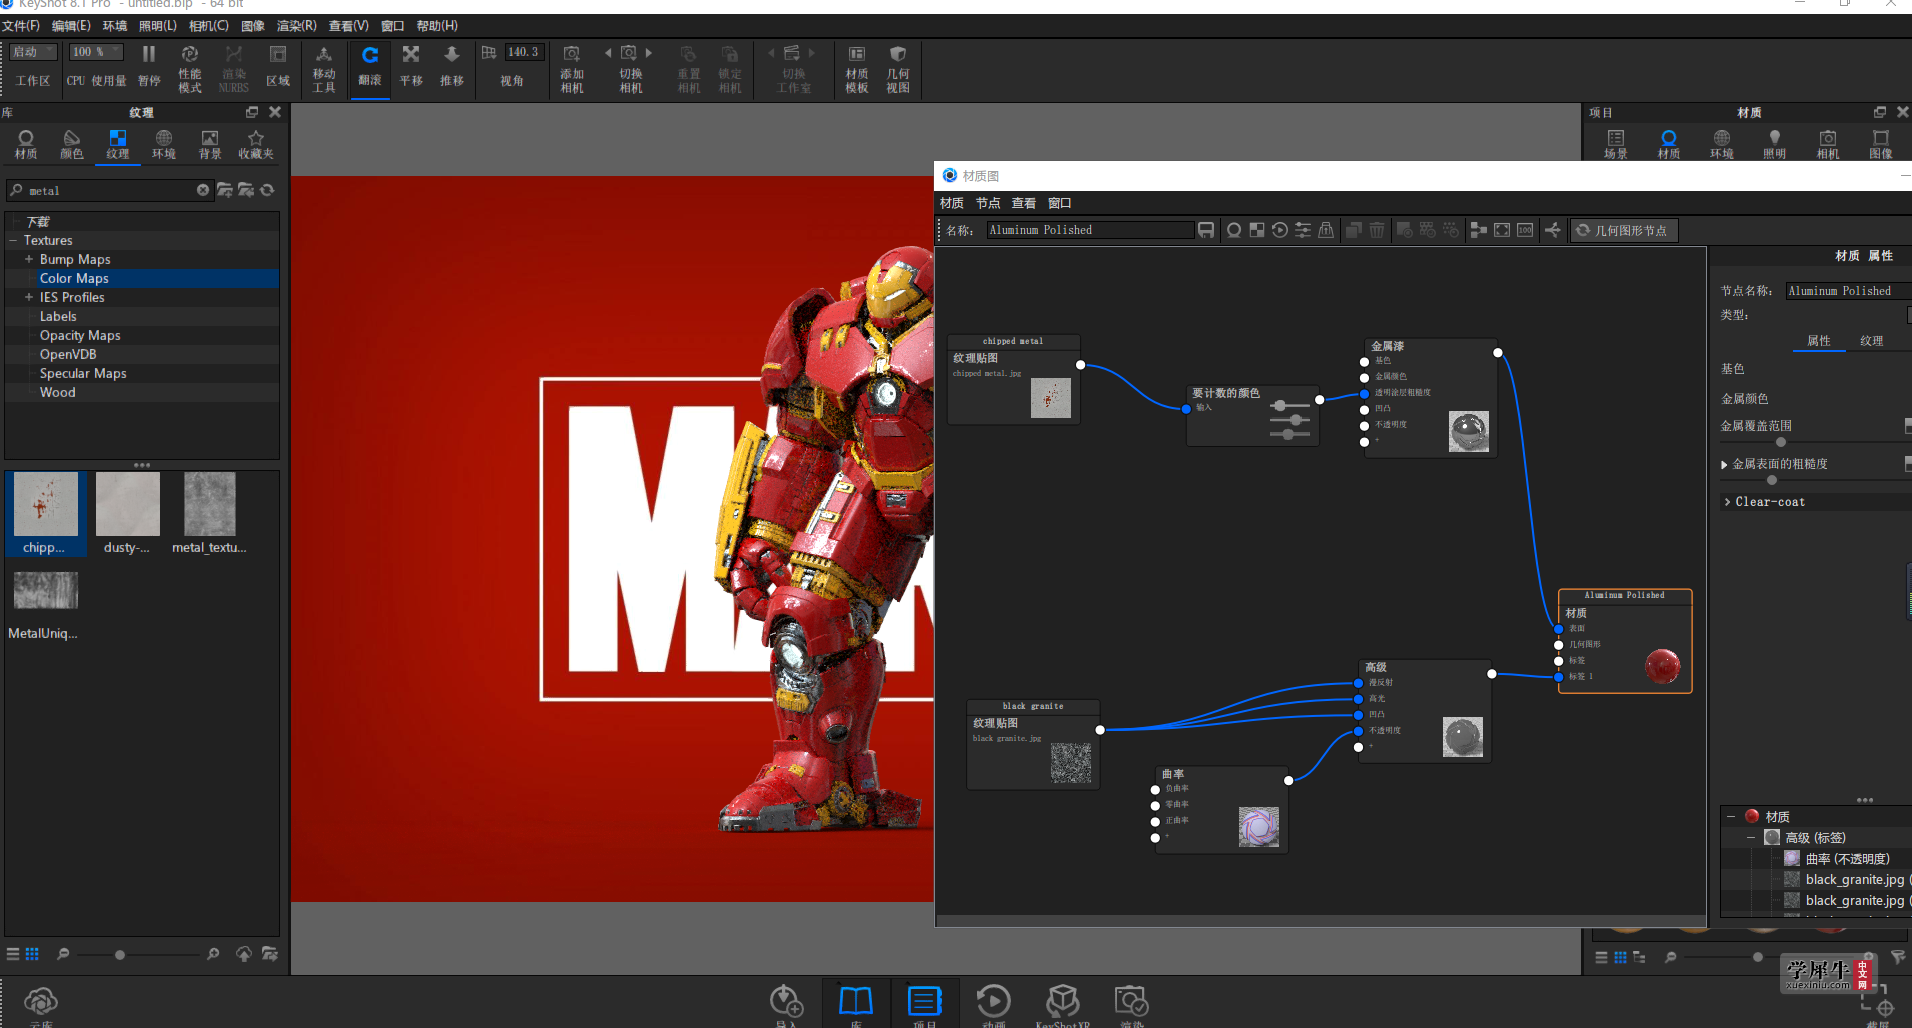Expand the Clear-coat section

coord(1727,502)
